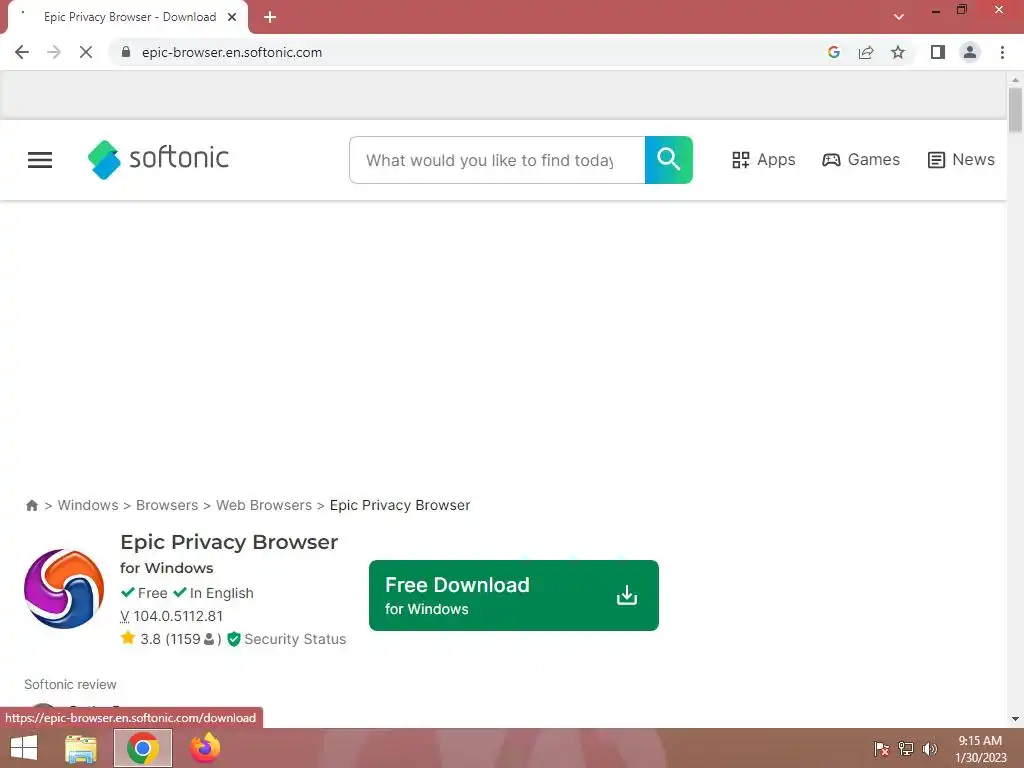
Task: Open the Games section
Action: click(861, 159)
